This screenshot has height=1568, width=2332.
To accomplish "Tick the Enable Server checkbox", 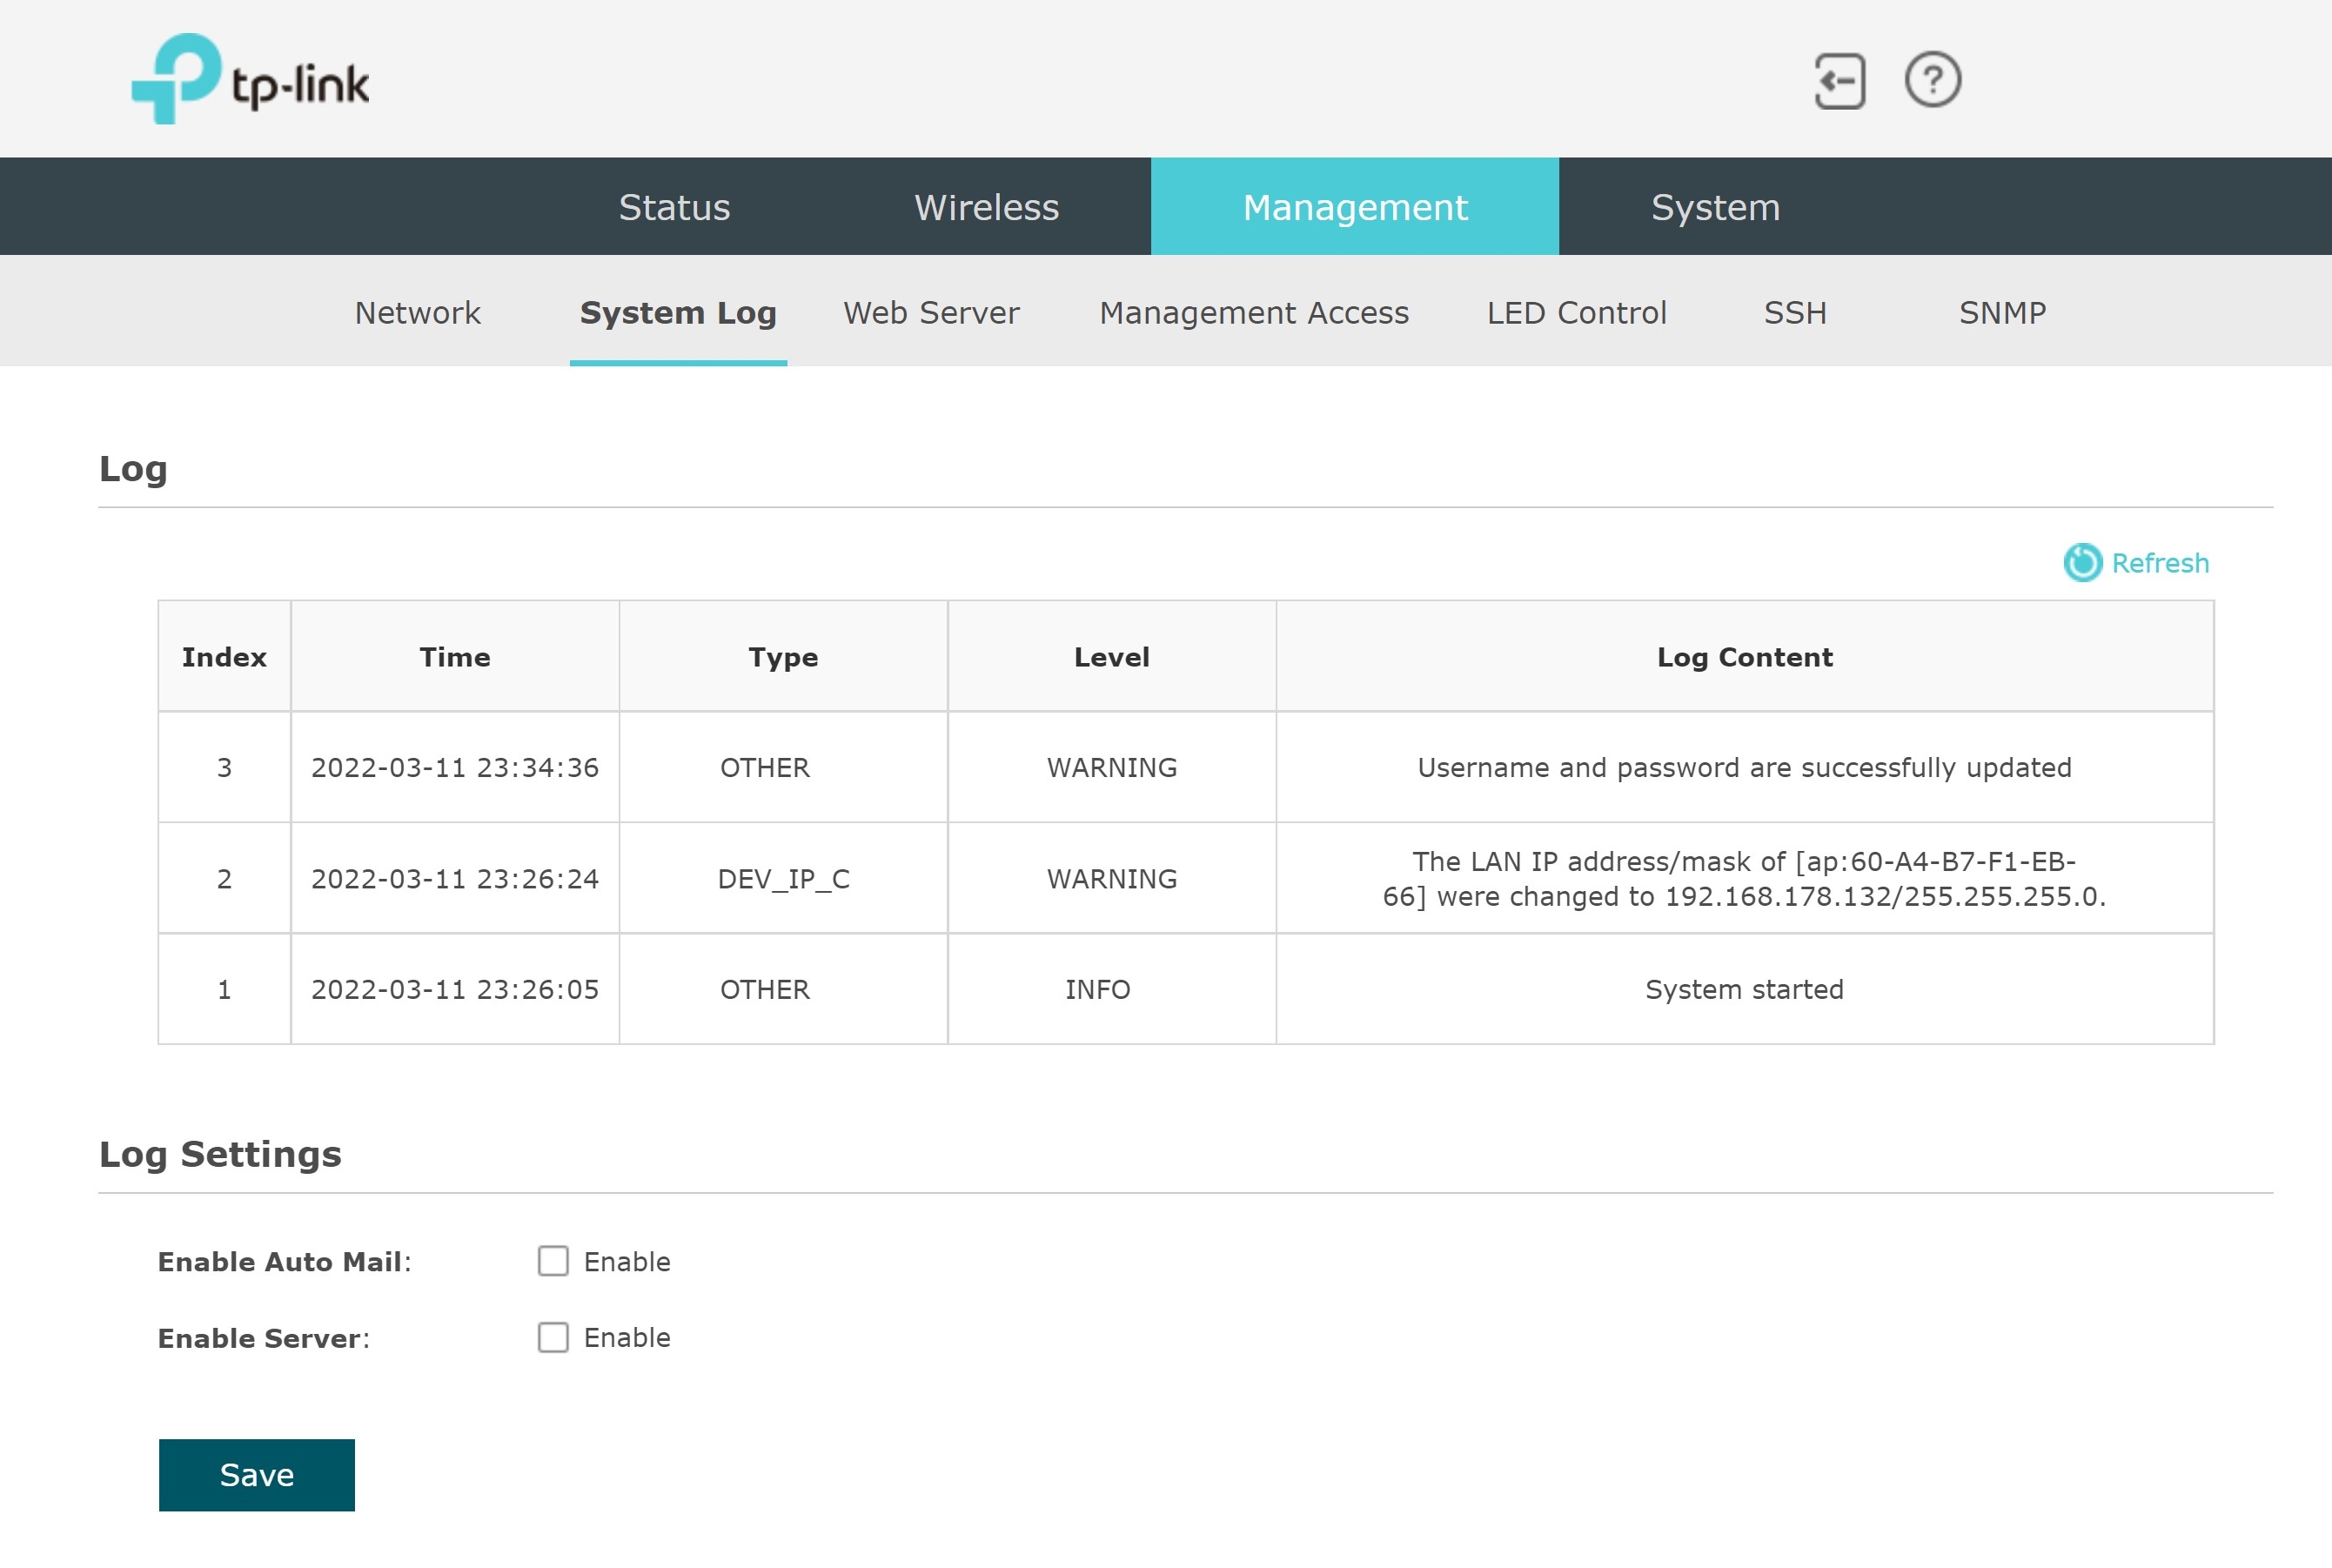I will point(553,1337).
